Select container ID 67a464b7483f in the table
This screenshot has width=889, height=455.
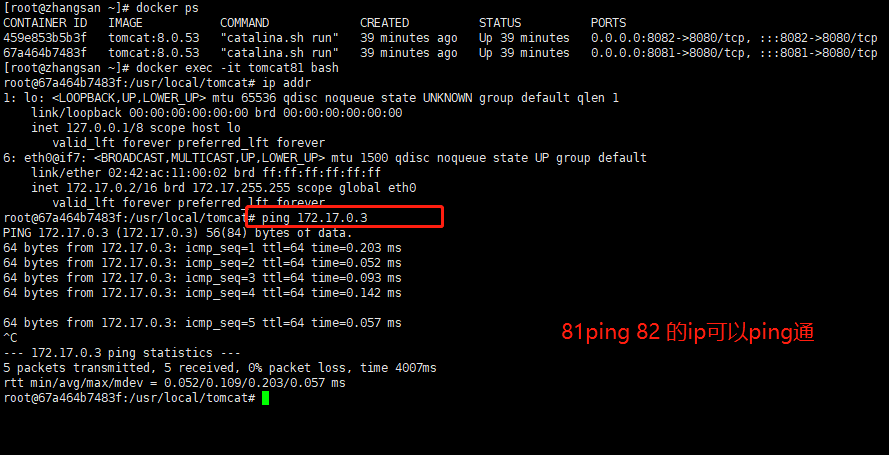(45, 53)
